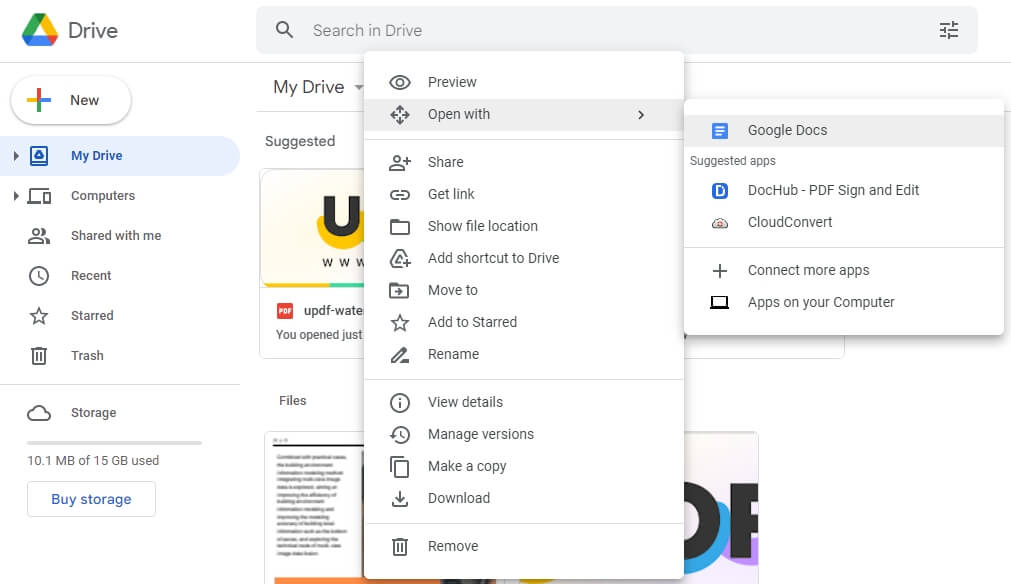Click the Shared with me people icon

pos(39,236)
